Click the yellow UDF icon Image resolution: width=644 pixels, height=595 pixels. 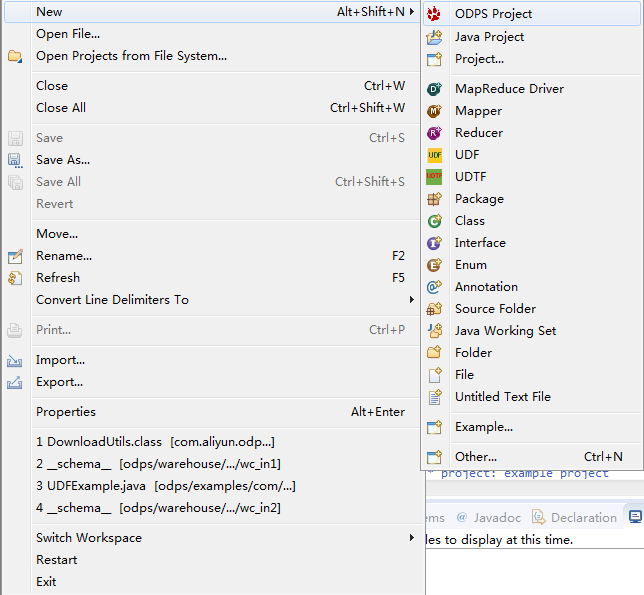tap(435, 155)
